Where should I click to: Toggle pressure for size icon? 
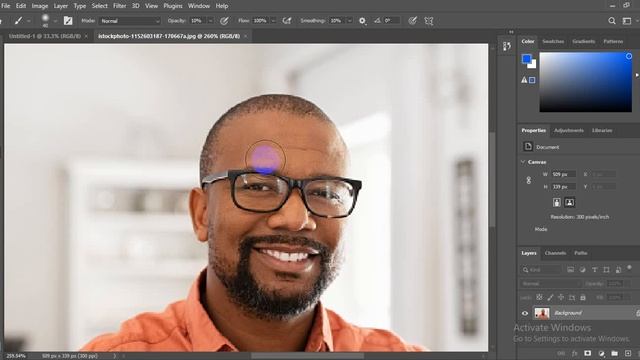point(413,20)
